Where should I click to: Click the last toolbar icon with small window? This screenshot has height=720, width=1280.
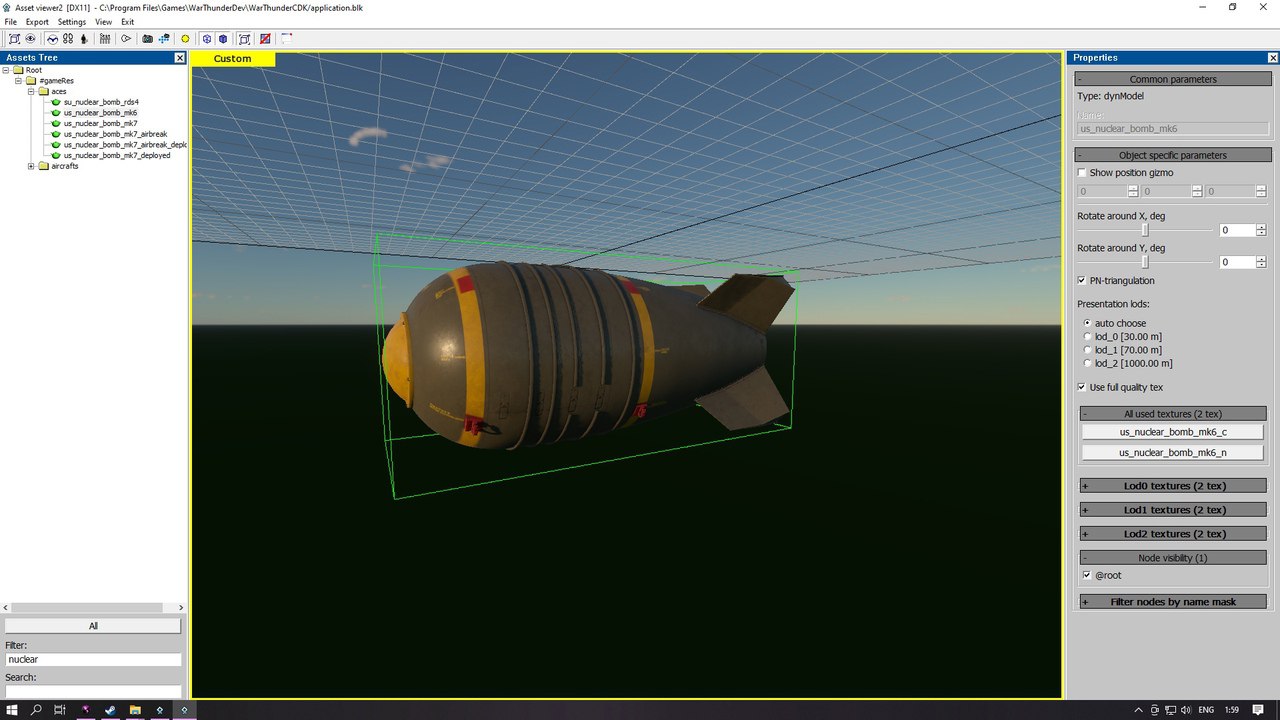coord(286,39)
